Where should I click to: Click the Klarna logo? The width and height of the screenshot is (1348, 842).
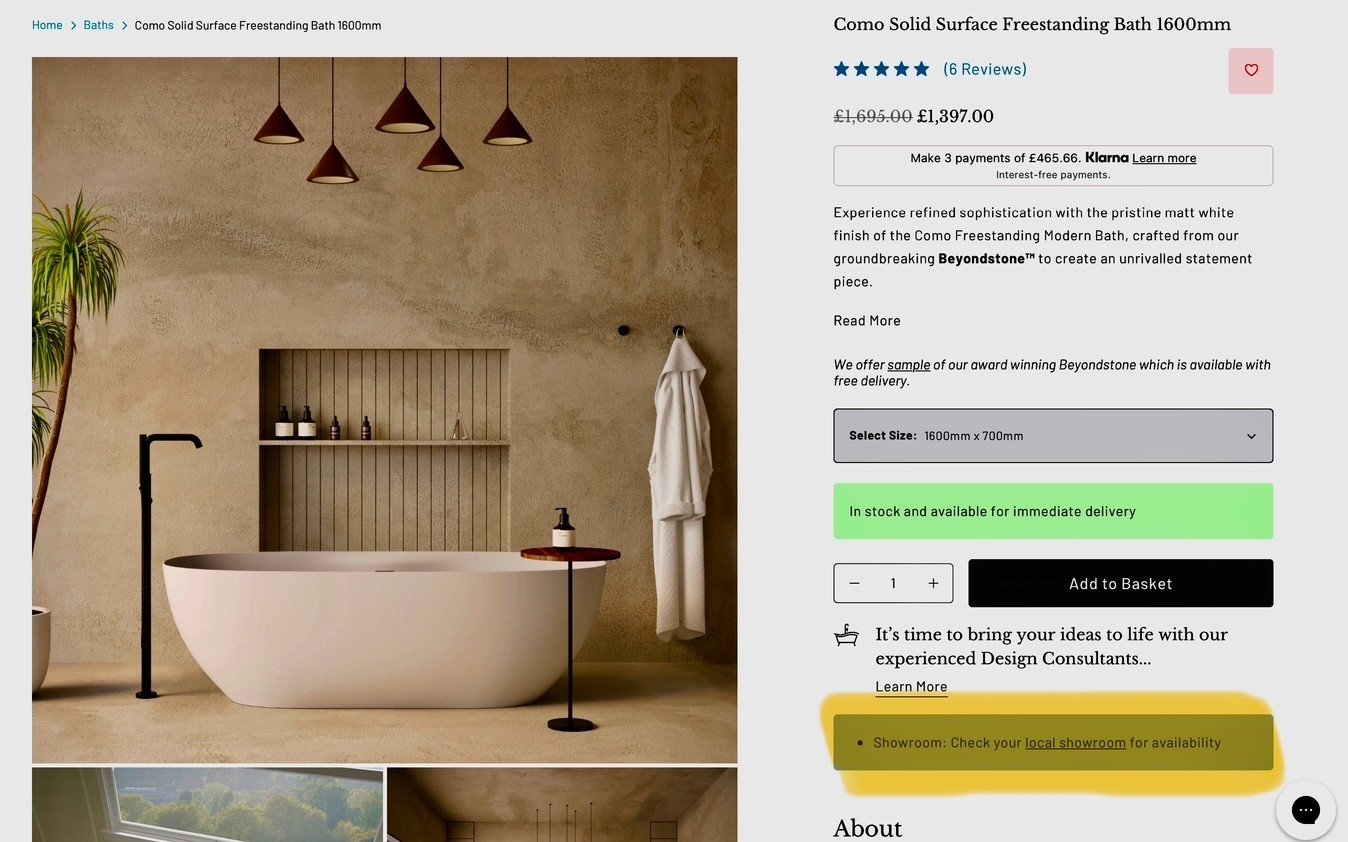tap(1107, 158)
